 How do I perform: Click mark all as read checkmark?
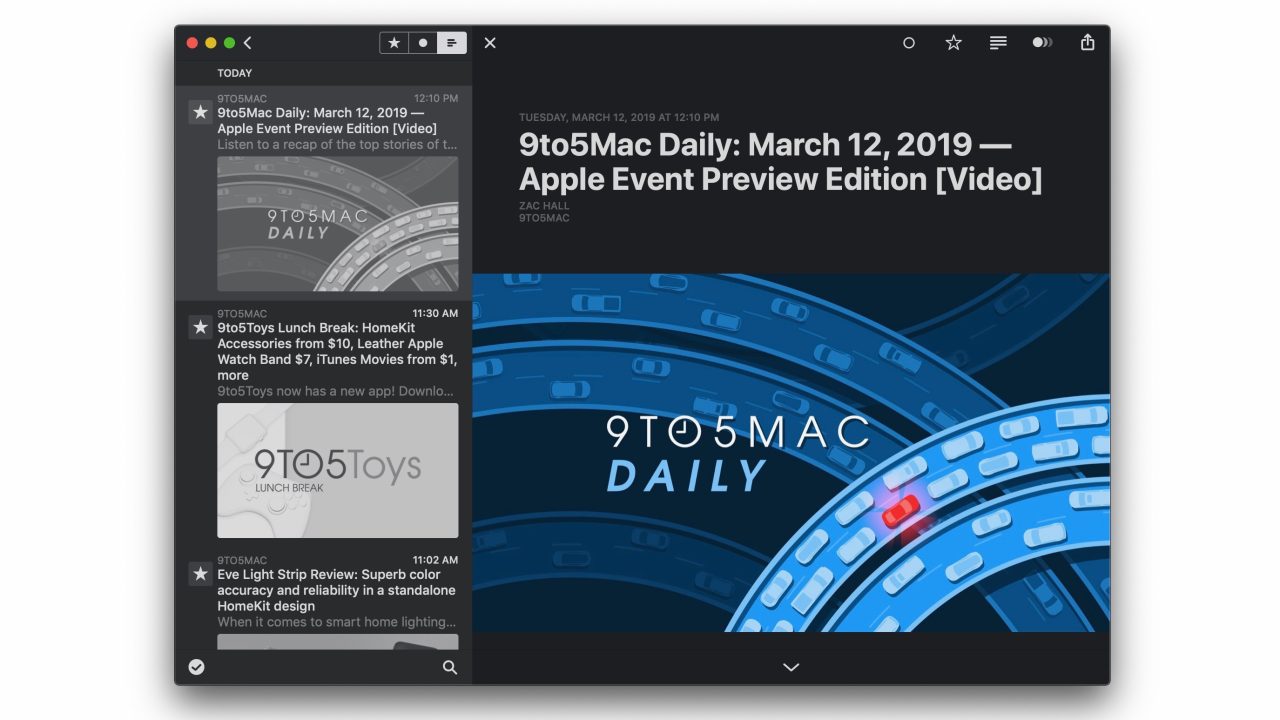pyautogui.click(x=197, y=667)
